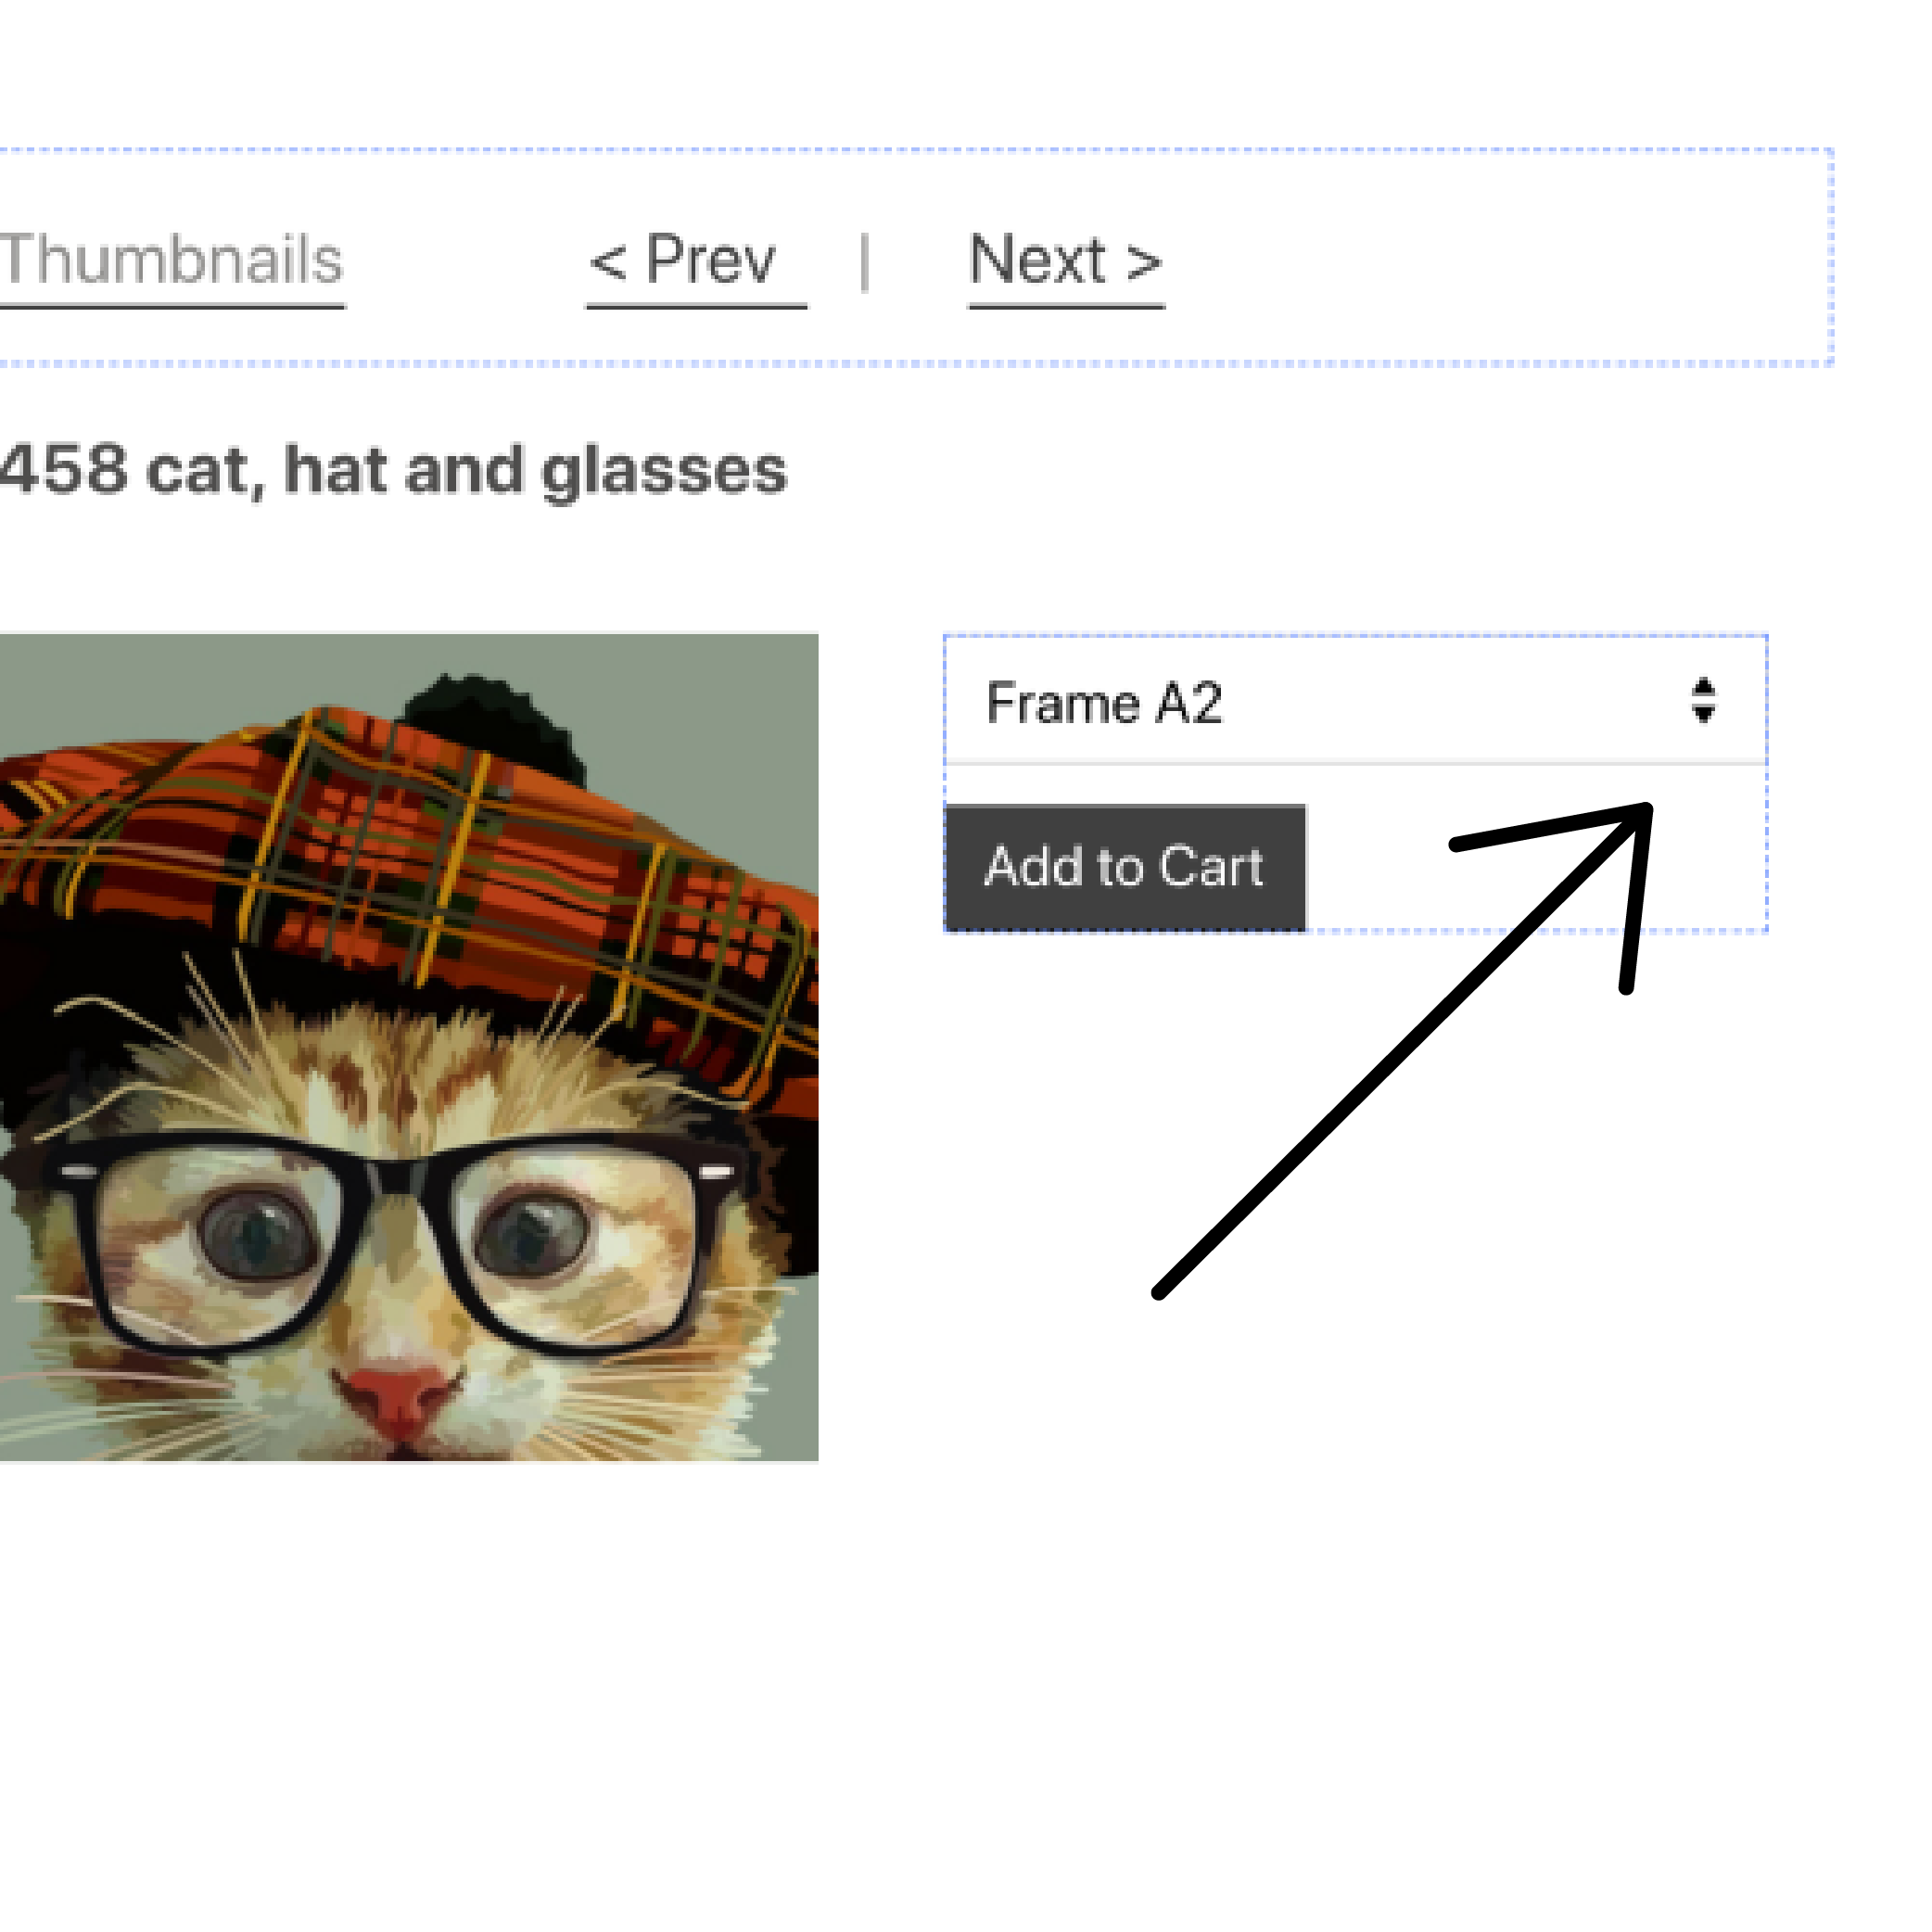Image resolution: width=1932 pixels, height=1932 pixels.
Task: Click the "Frame A2" label text
Action: [1104, 703]
